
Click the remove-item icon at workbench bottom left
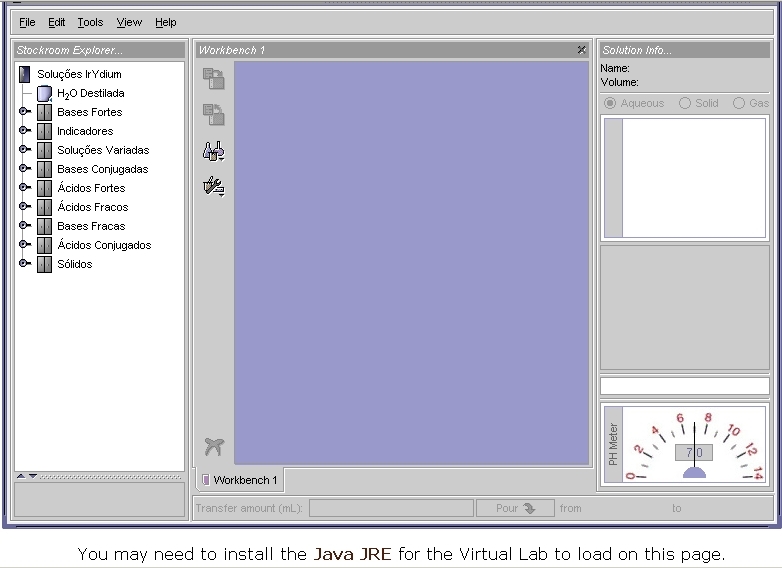coord(213,447)
